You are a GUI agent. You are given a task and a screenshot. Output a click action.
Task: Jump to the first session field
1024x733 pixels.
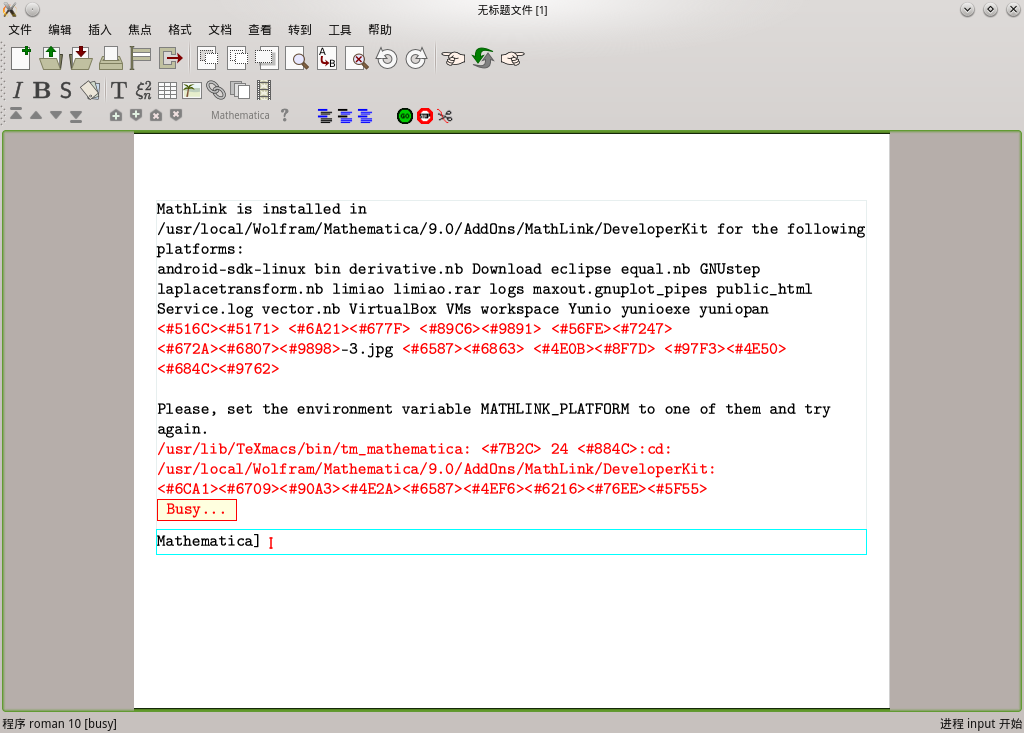coord(16,114)
